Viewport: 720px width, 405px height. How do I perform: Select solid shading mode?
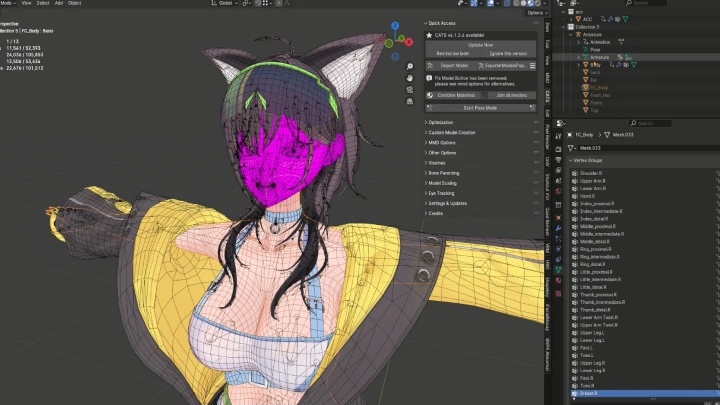click(523, 3)
